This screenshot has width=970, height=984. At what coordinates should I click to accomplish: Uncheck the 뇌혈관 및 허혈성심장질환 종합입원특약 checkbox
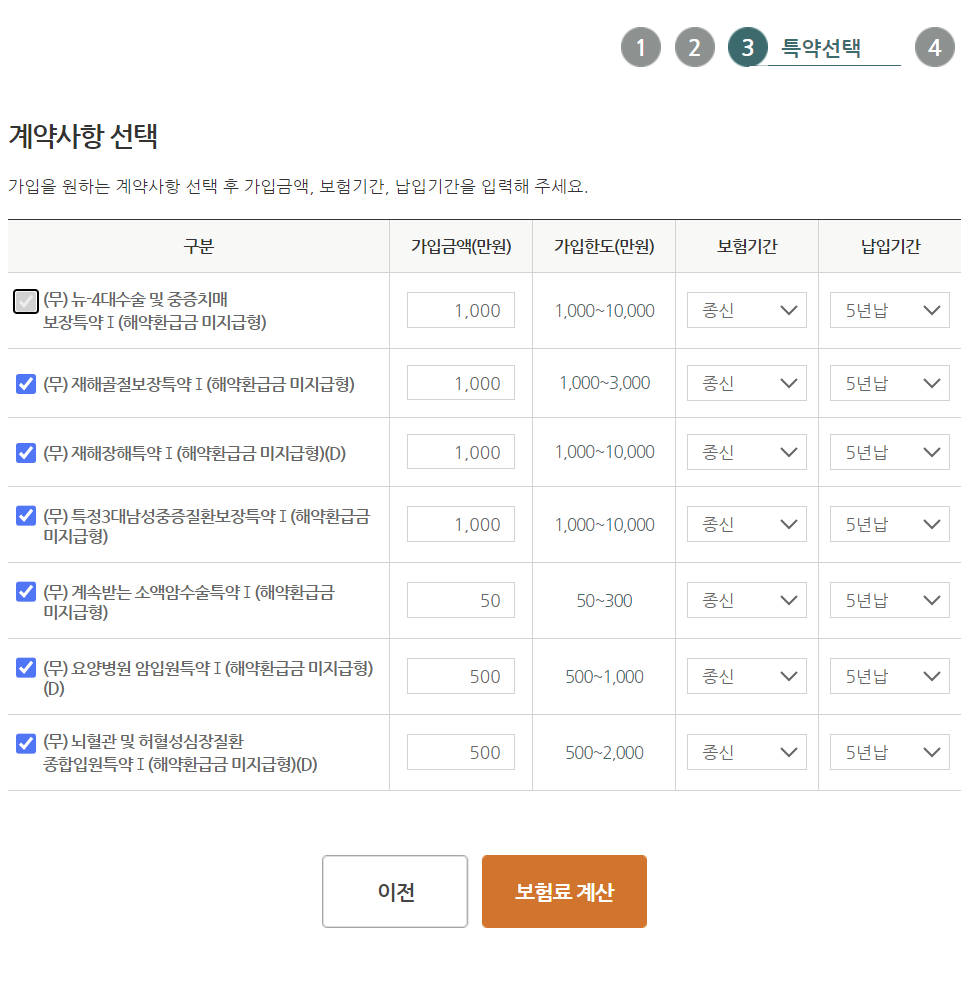[x=26, y=743]
